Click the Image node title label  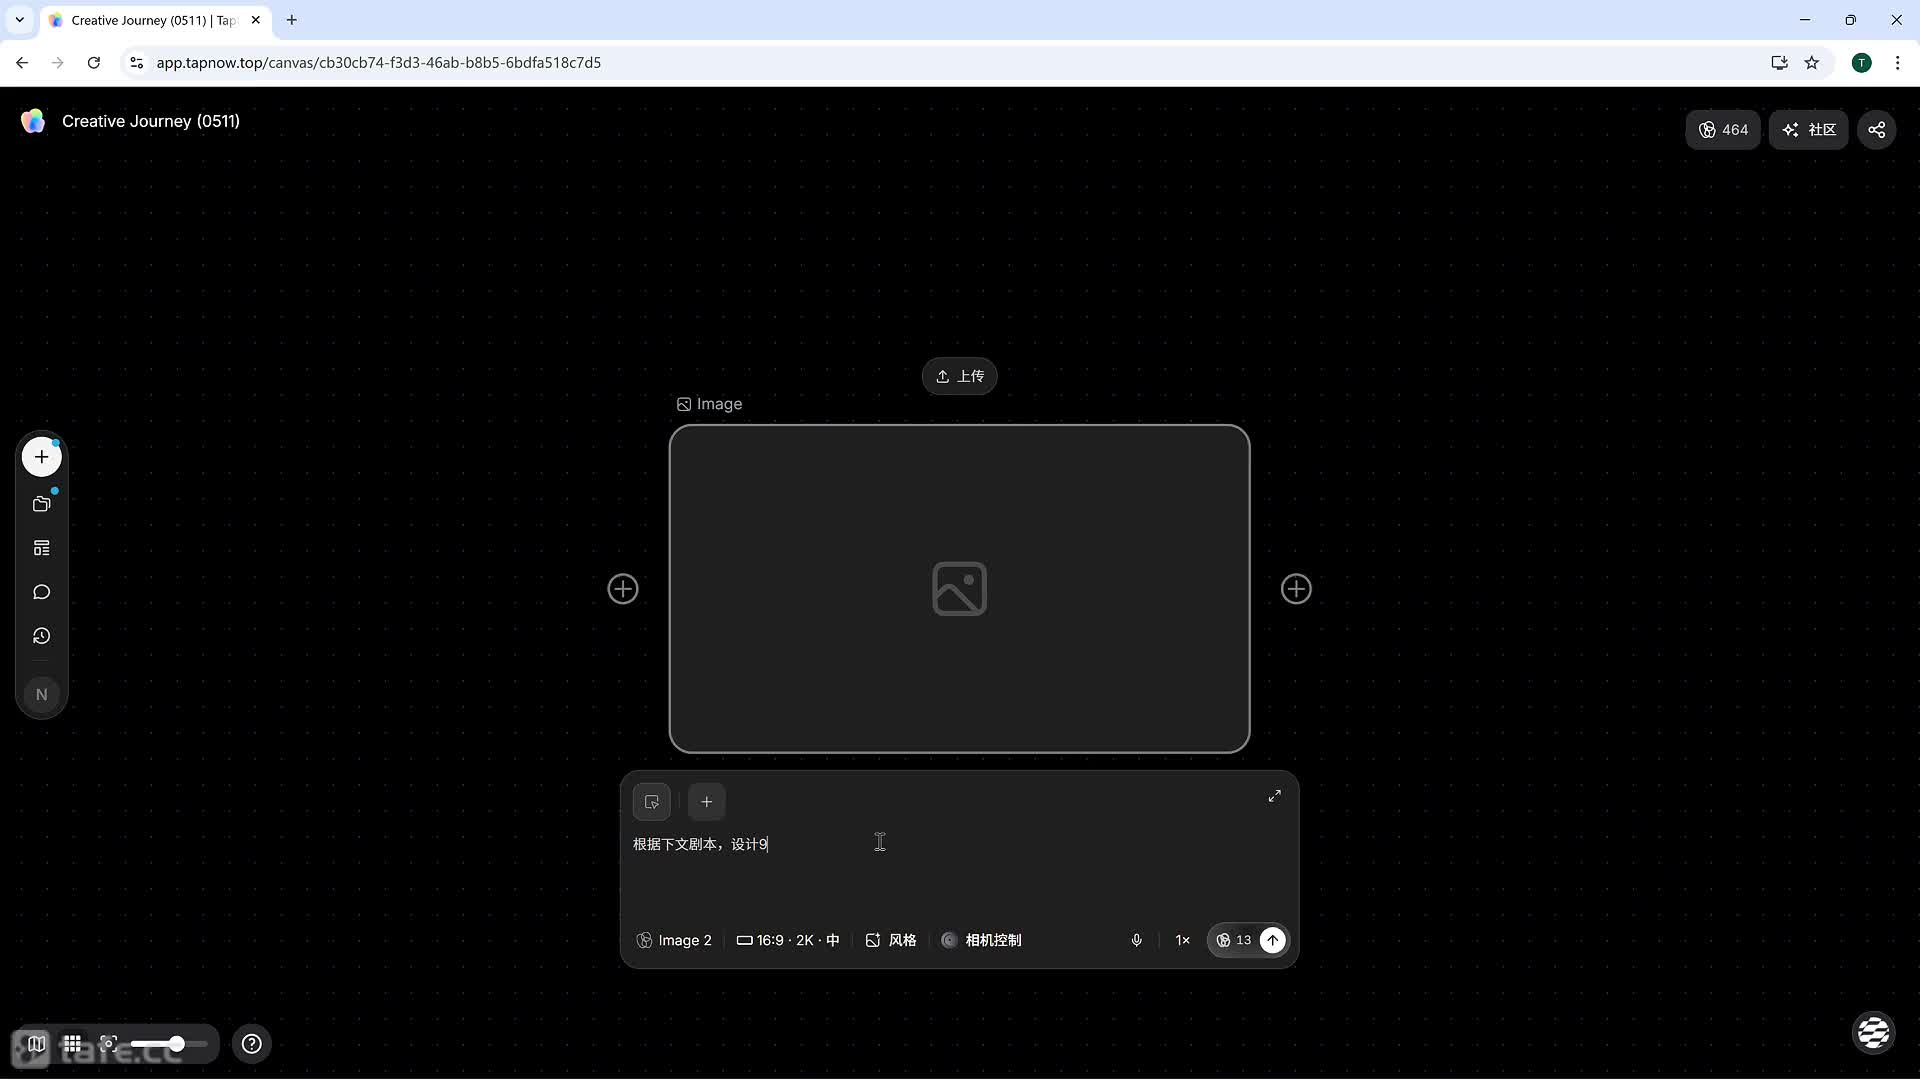(x=709, y=404)
